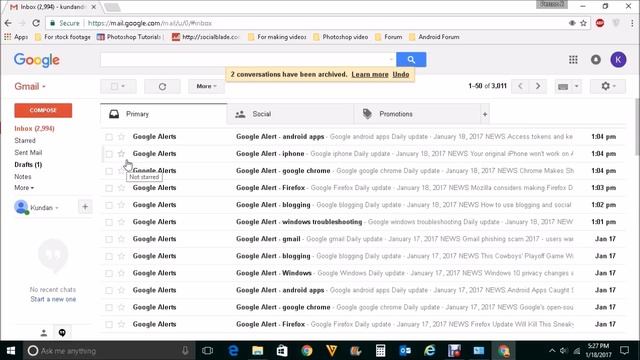The image size is (640, 360).
Task: Open the Apps bookmarks shortcut
Action: (x=16, y=37)
